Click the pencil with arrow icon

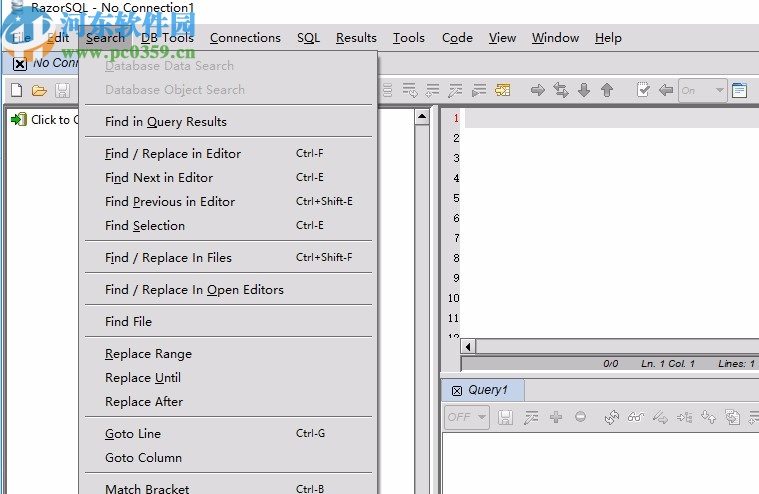coord(660,417)
